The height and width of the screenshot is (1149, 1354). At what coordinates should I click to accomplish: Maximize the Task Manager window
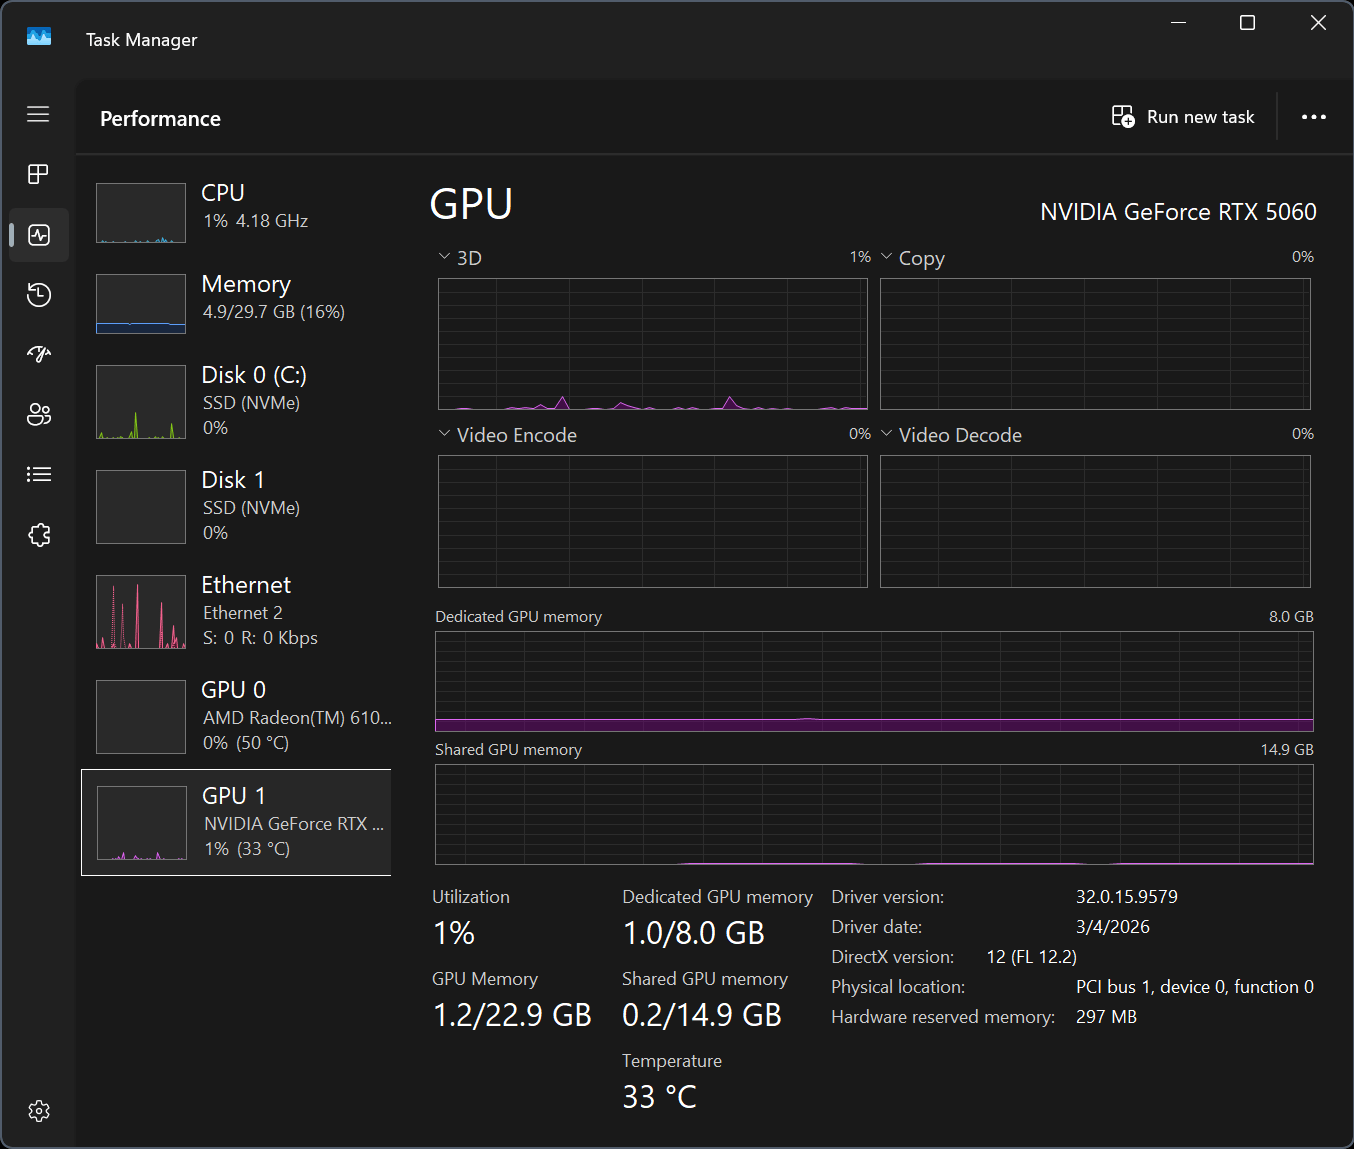(x=1247, y=23)
